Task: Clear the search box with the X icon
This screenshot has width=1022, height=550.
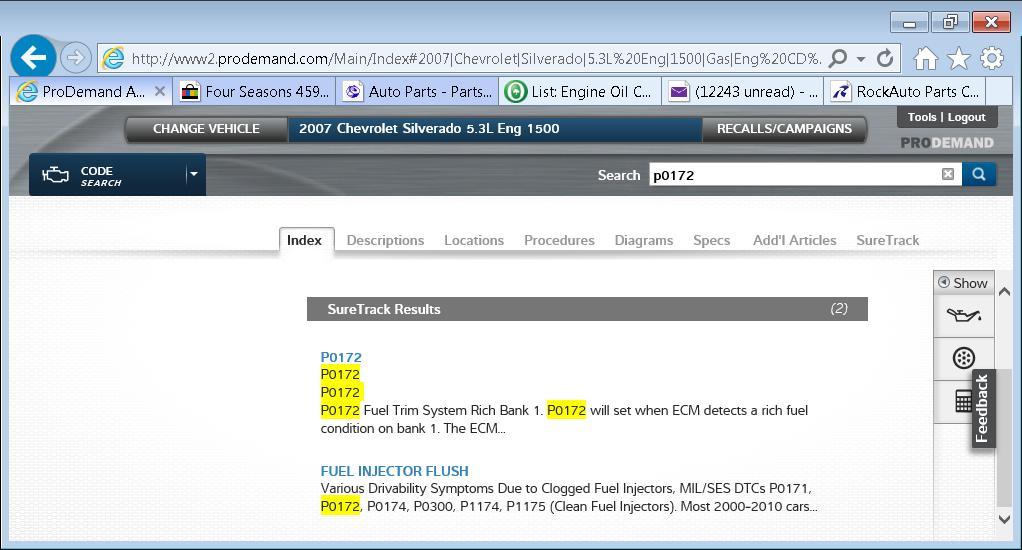Action: (948, 174)
